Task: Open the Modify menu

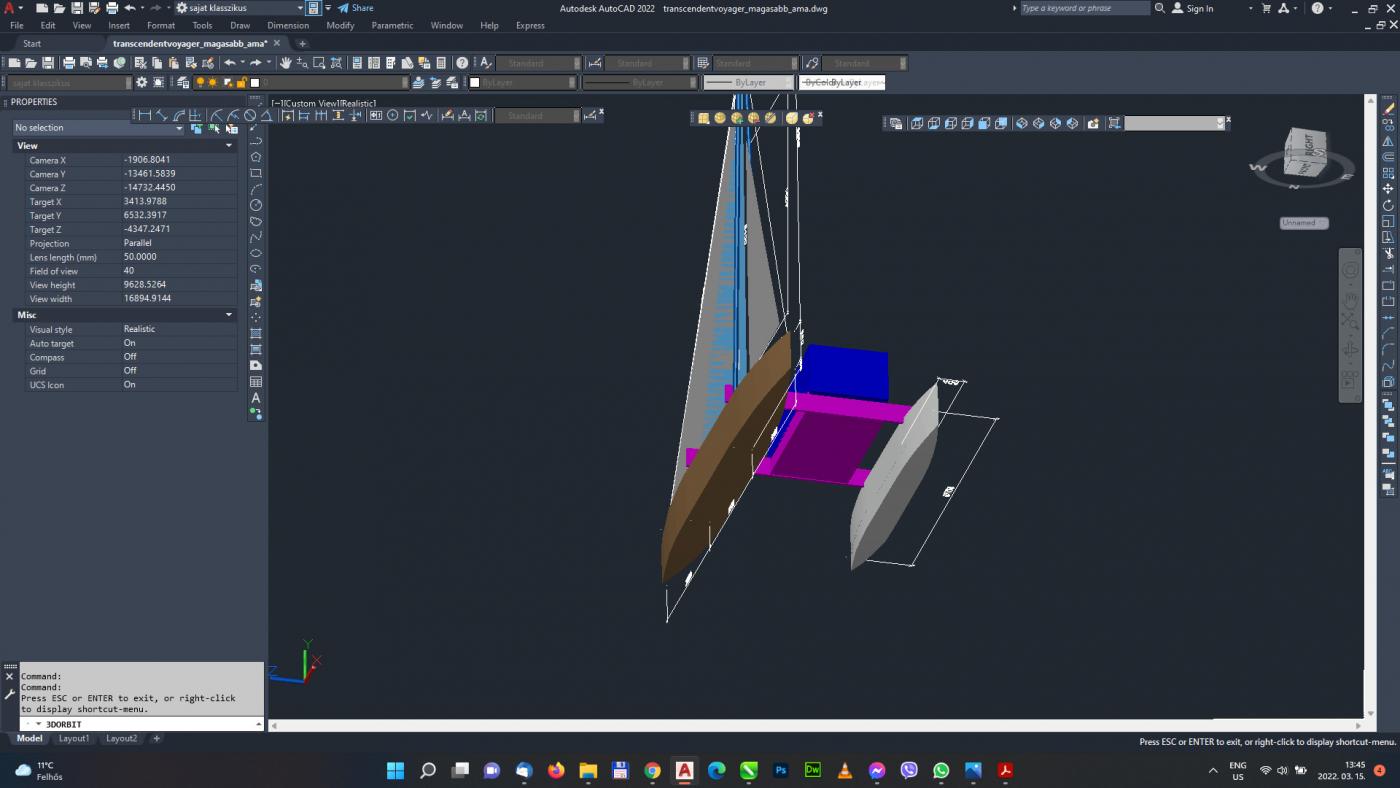Action: point(340,26)
